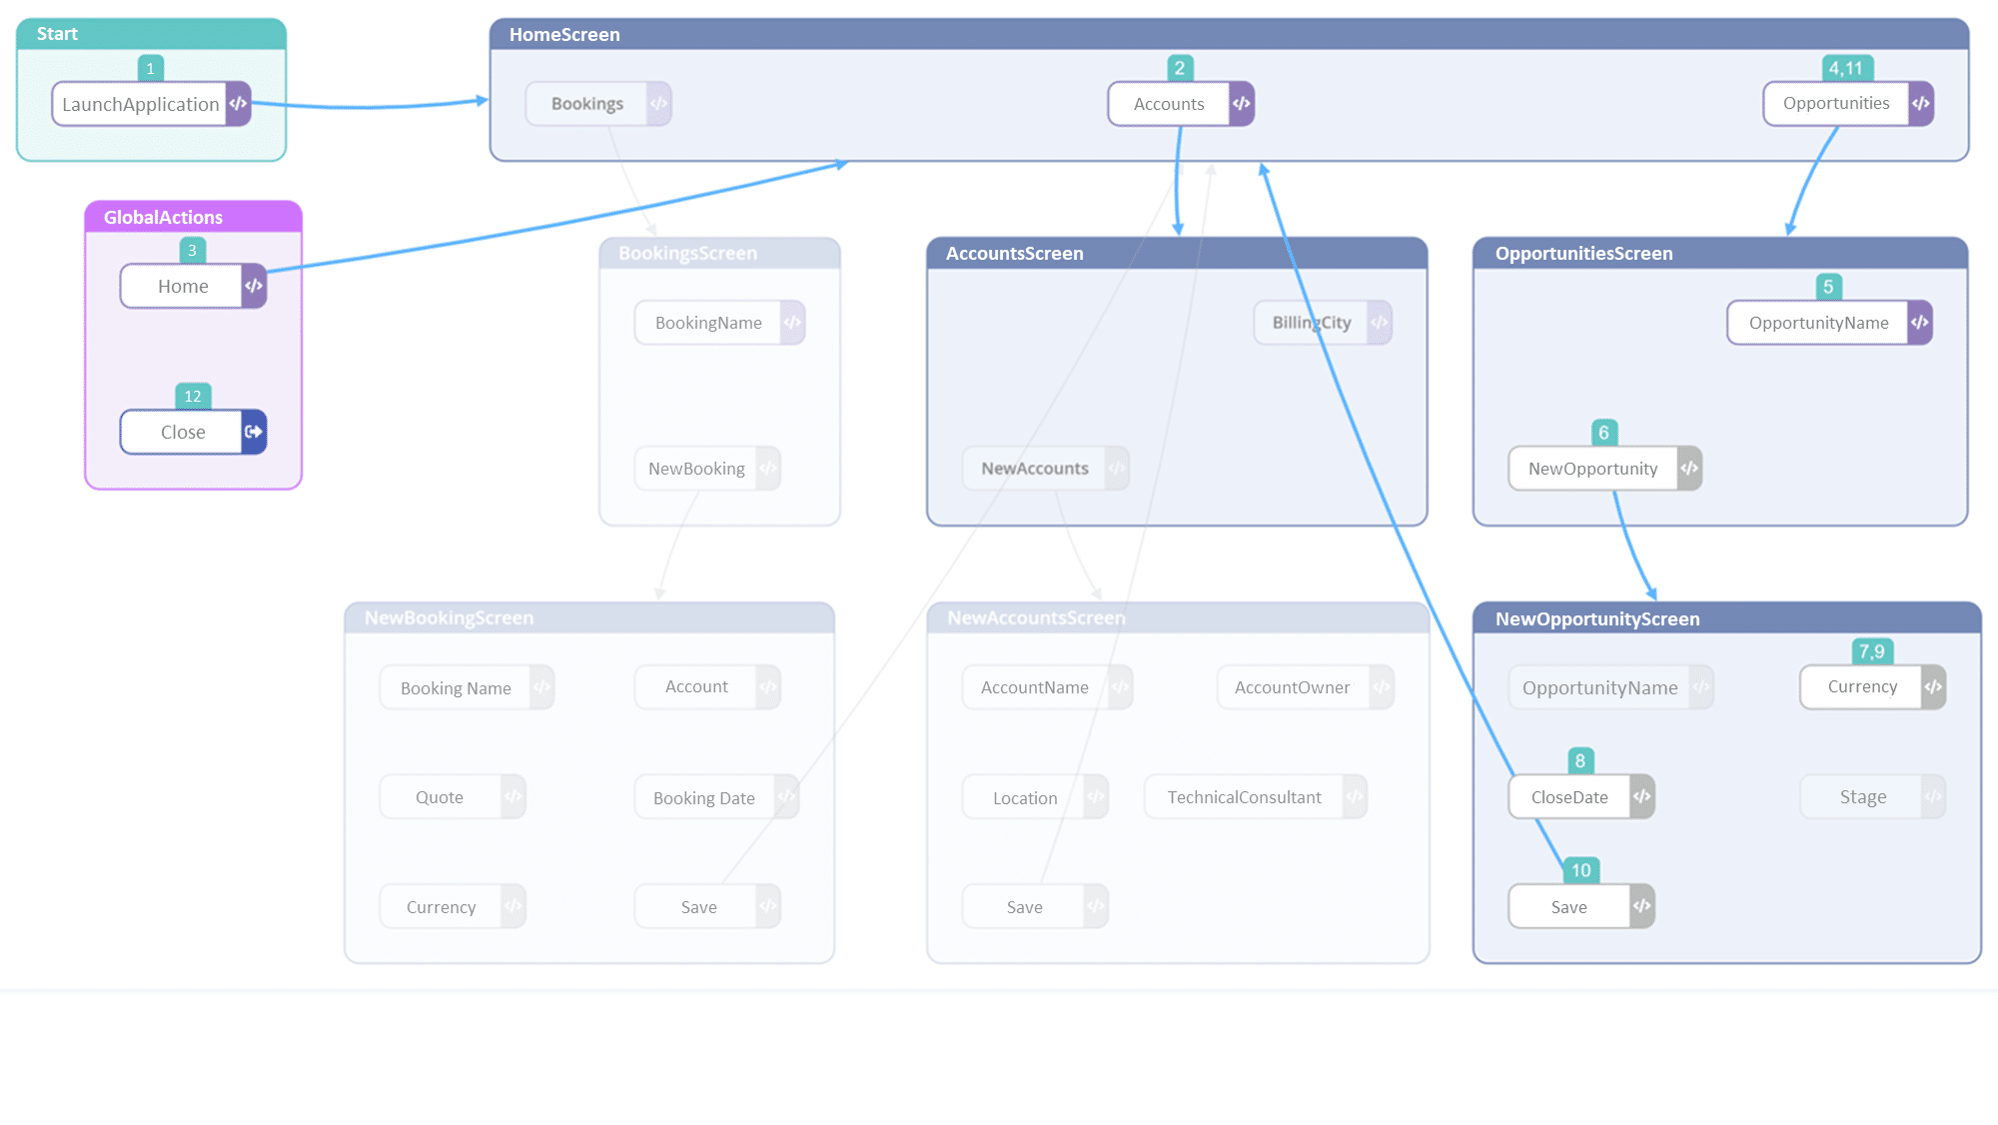Viewport: 1998px width, 1125px height.
Task: Click the Home action code icon
Action: (251, 285)
